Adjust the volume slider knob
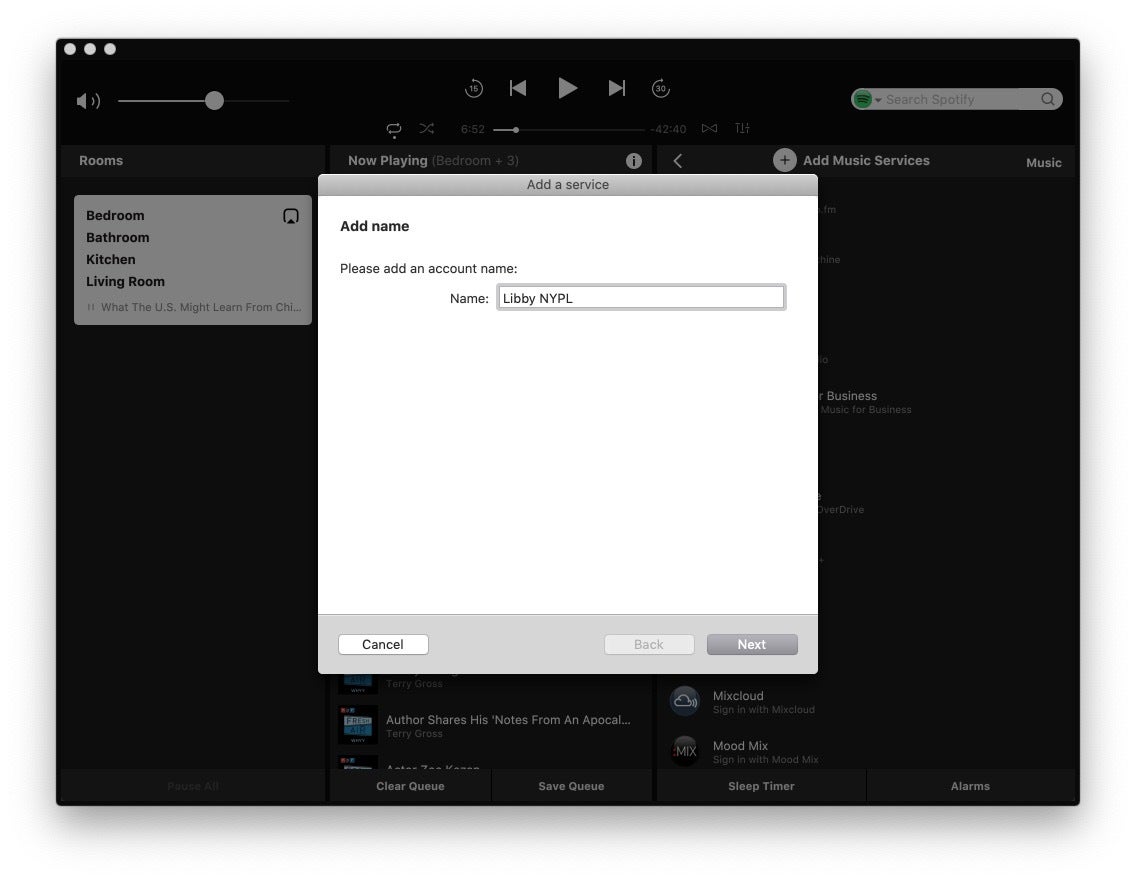1136x880 pixels. (214, 101)
